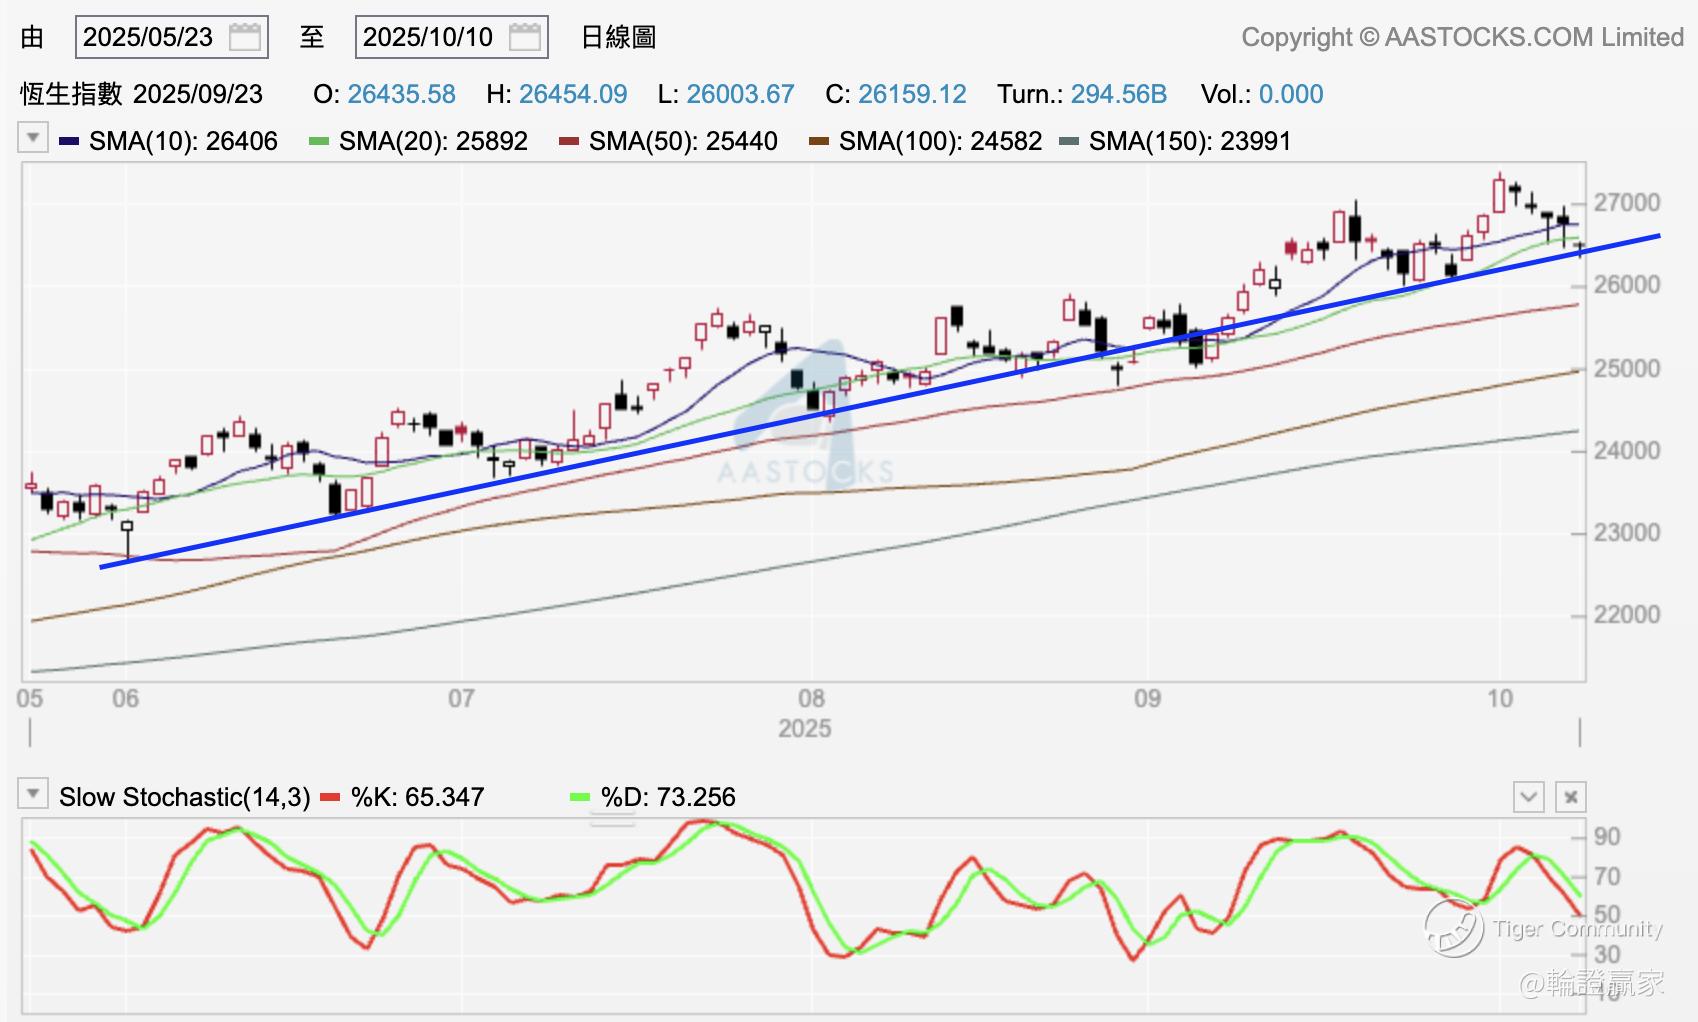Open the Slow Stochastic settings dropdown
The image size is (1698, 1022).
click(x=33, y=795)
